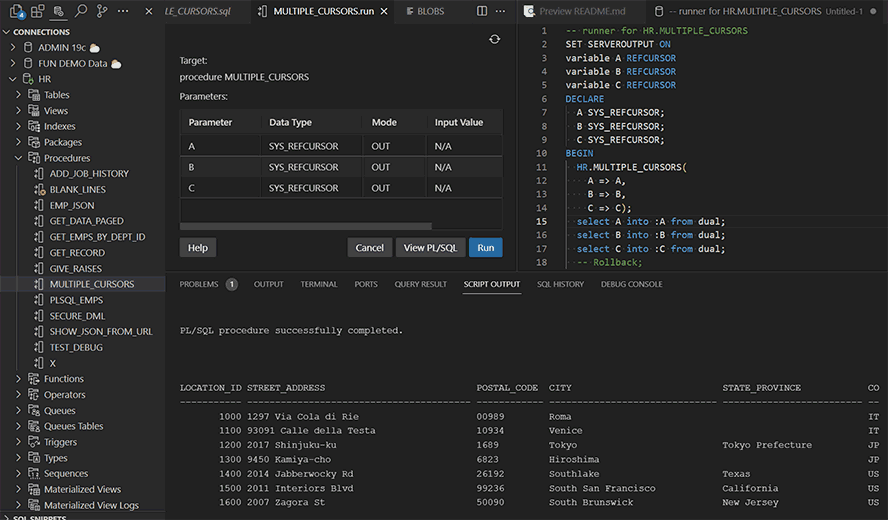Expand the Functions tree node
The height and width of the screenshot is (520, 888).
(19, 379)
